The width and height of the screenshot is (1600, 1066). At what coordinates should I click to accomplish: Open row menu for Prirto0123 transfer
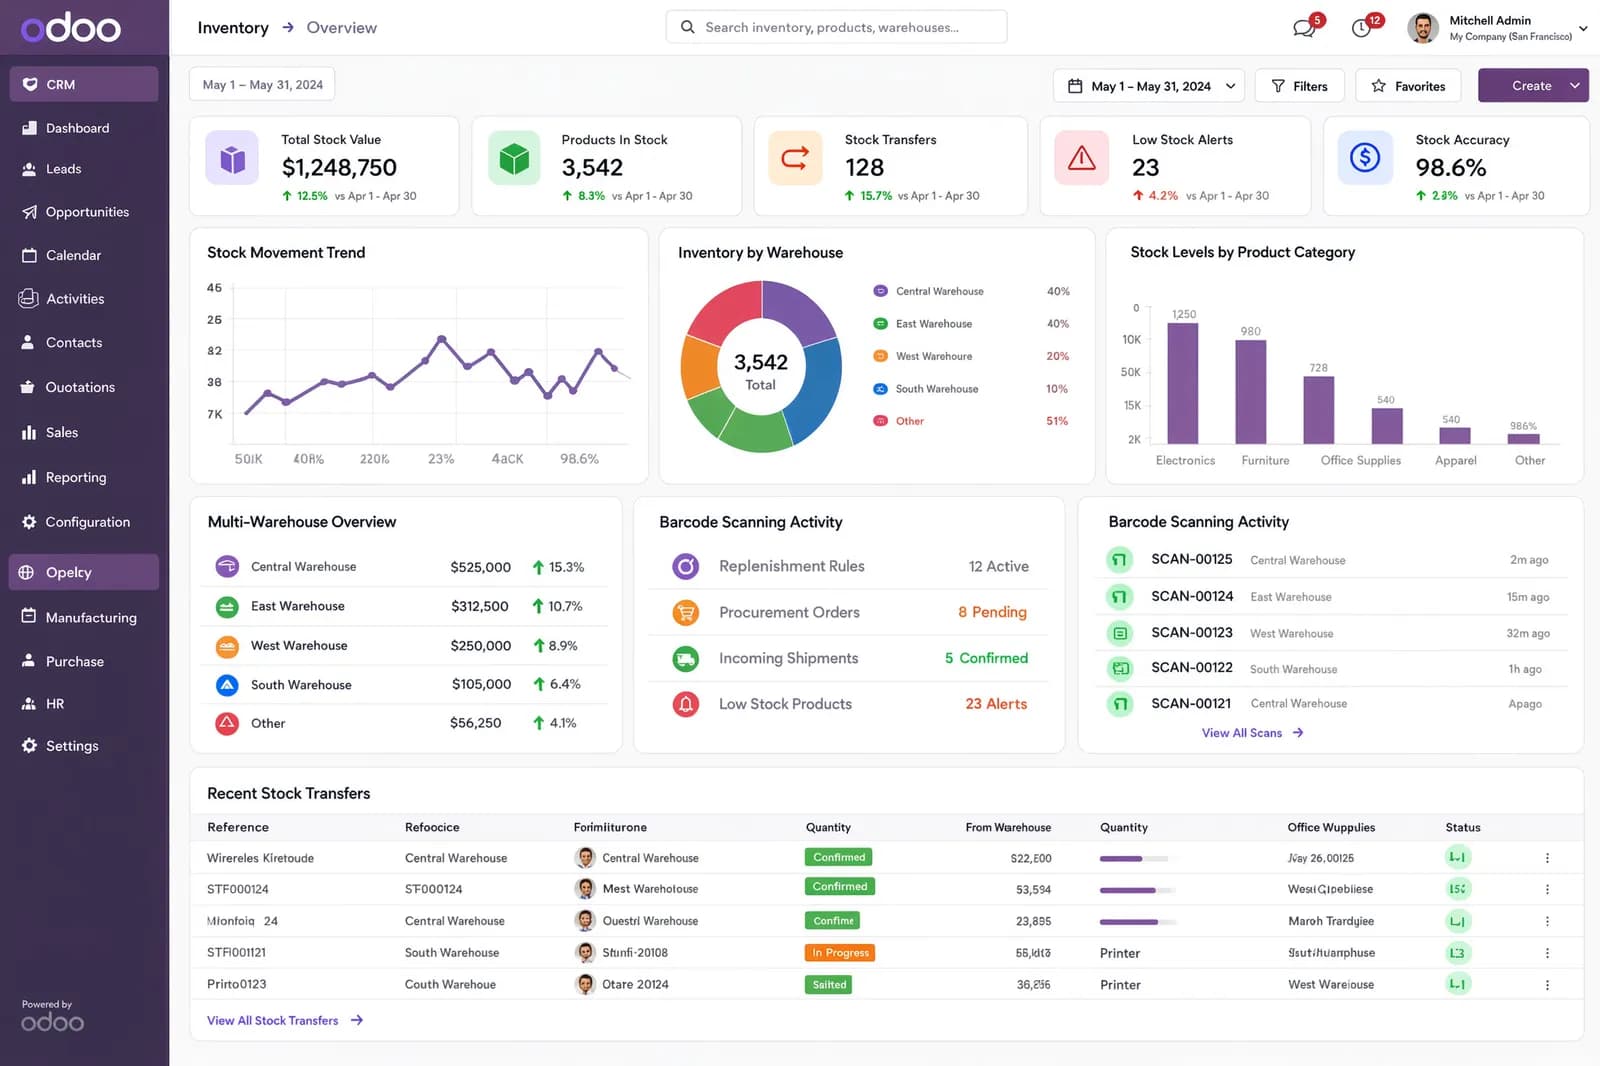pos(1547,985)
